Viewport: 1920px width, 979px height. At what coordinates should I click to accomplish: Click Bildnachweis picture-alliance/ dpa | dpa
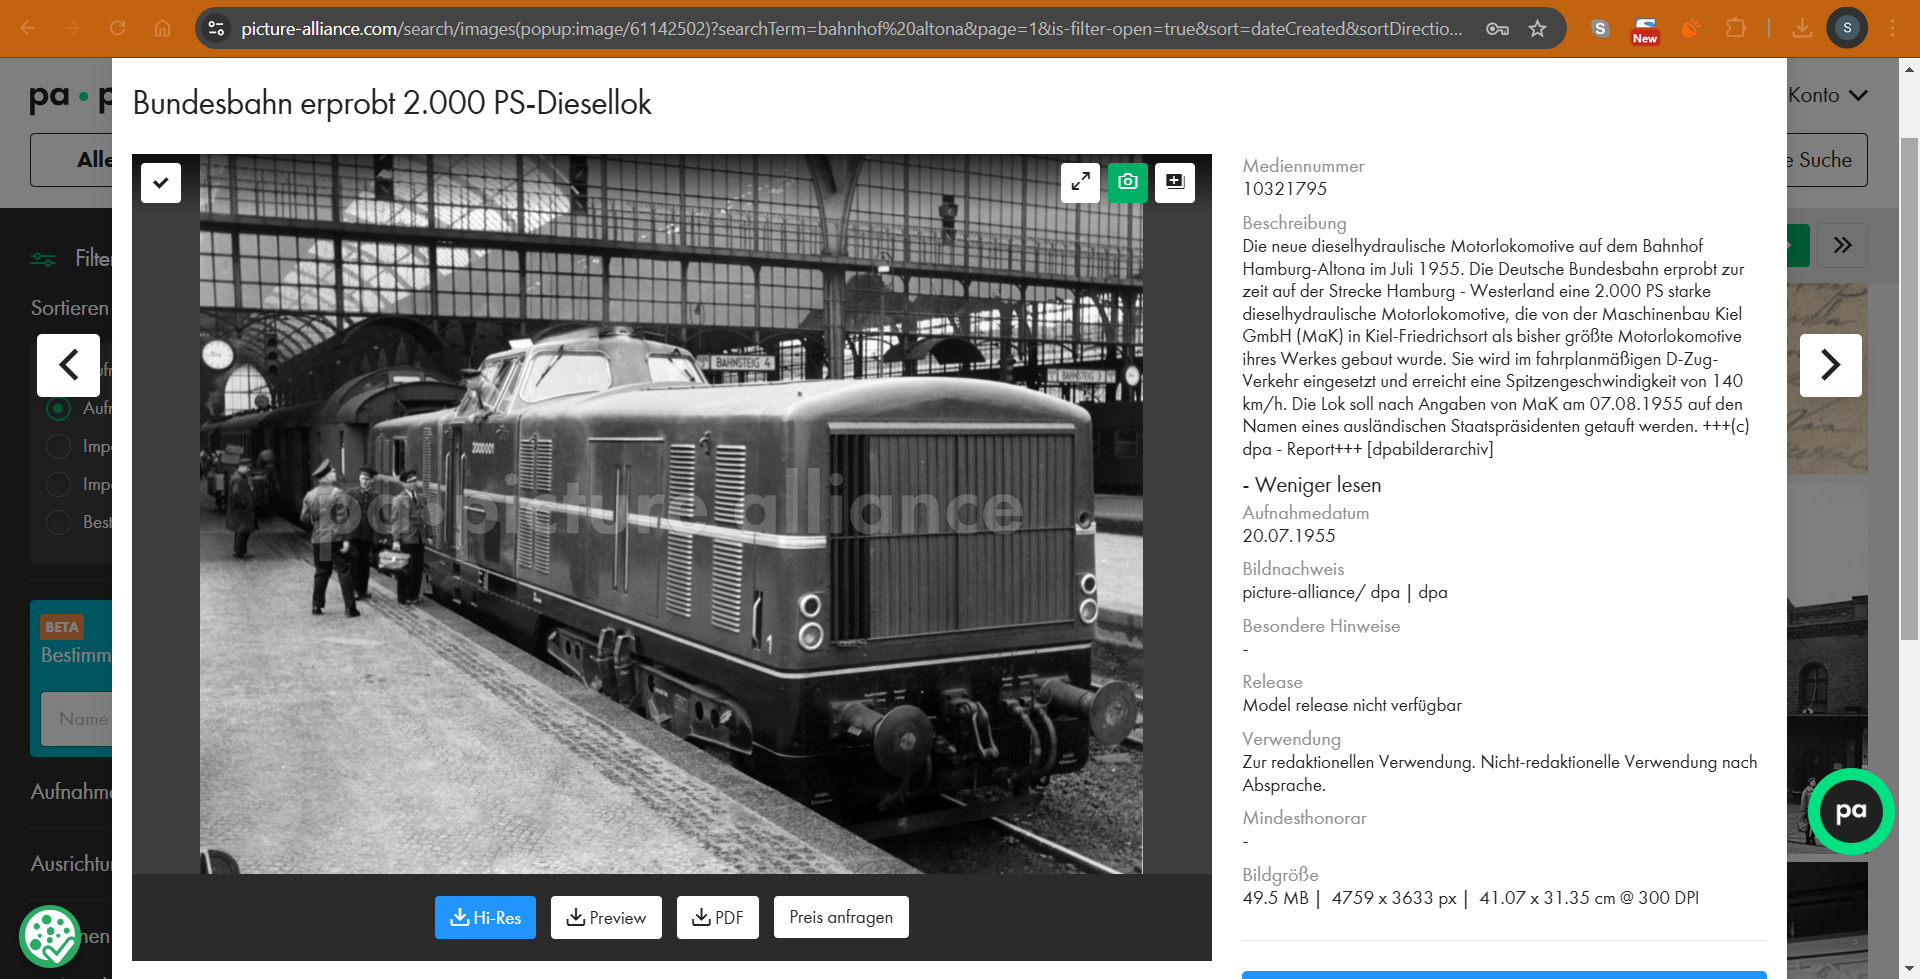[1344, 592]
